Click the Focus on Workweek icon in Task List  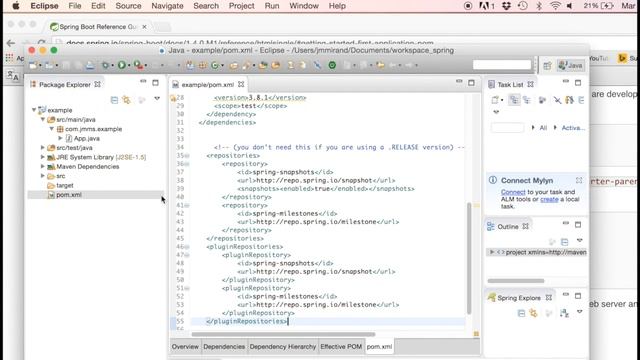tap(542, 100)
